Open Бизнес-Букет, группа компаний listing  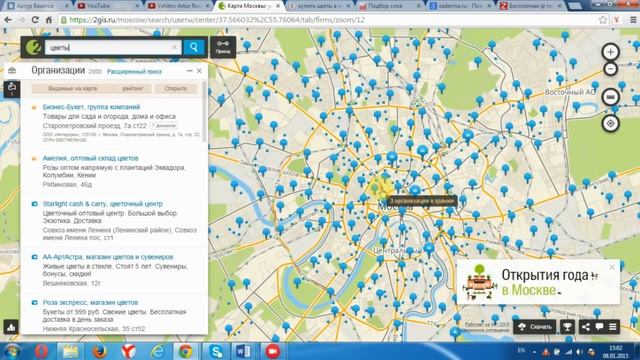[x=91, y=107]
